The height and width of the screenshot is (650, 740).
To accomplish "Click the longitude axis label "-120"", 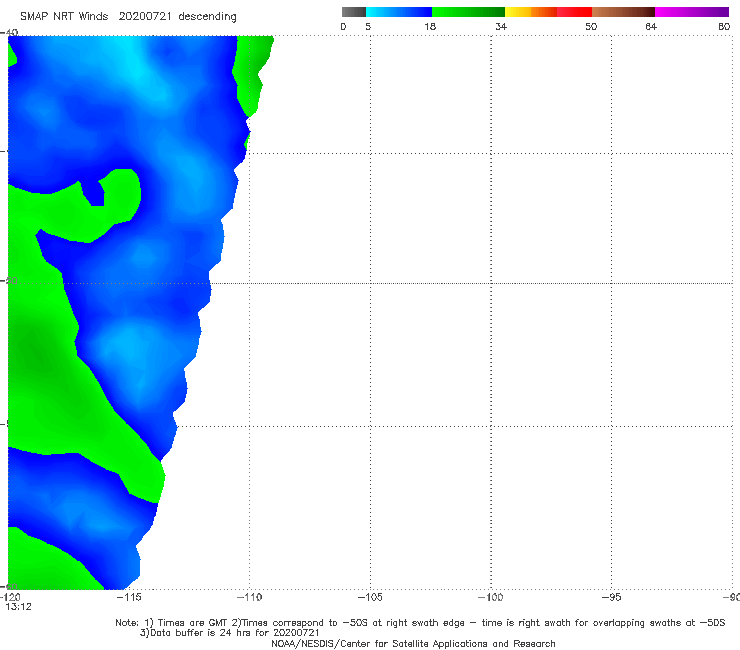I will [10, 597].
